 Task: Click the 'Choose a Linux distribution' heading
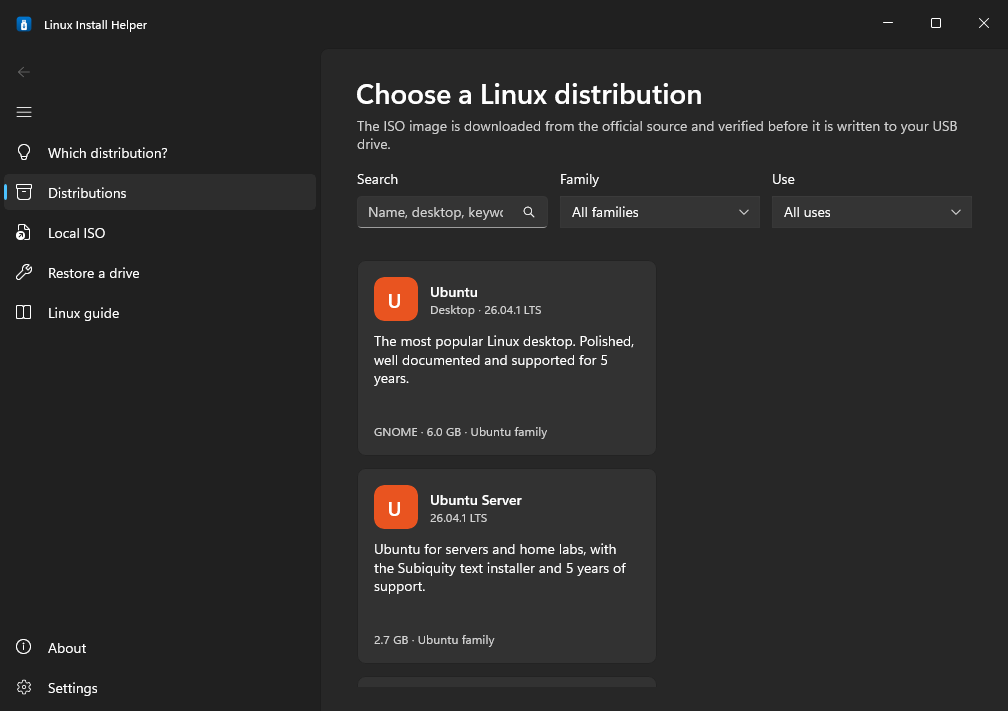[529, 94]
